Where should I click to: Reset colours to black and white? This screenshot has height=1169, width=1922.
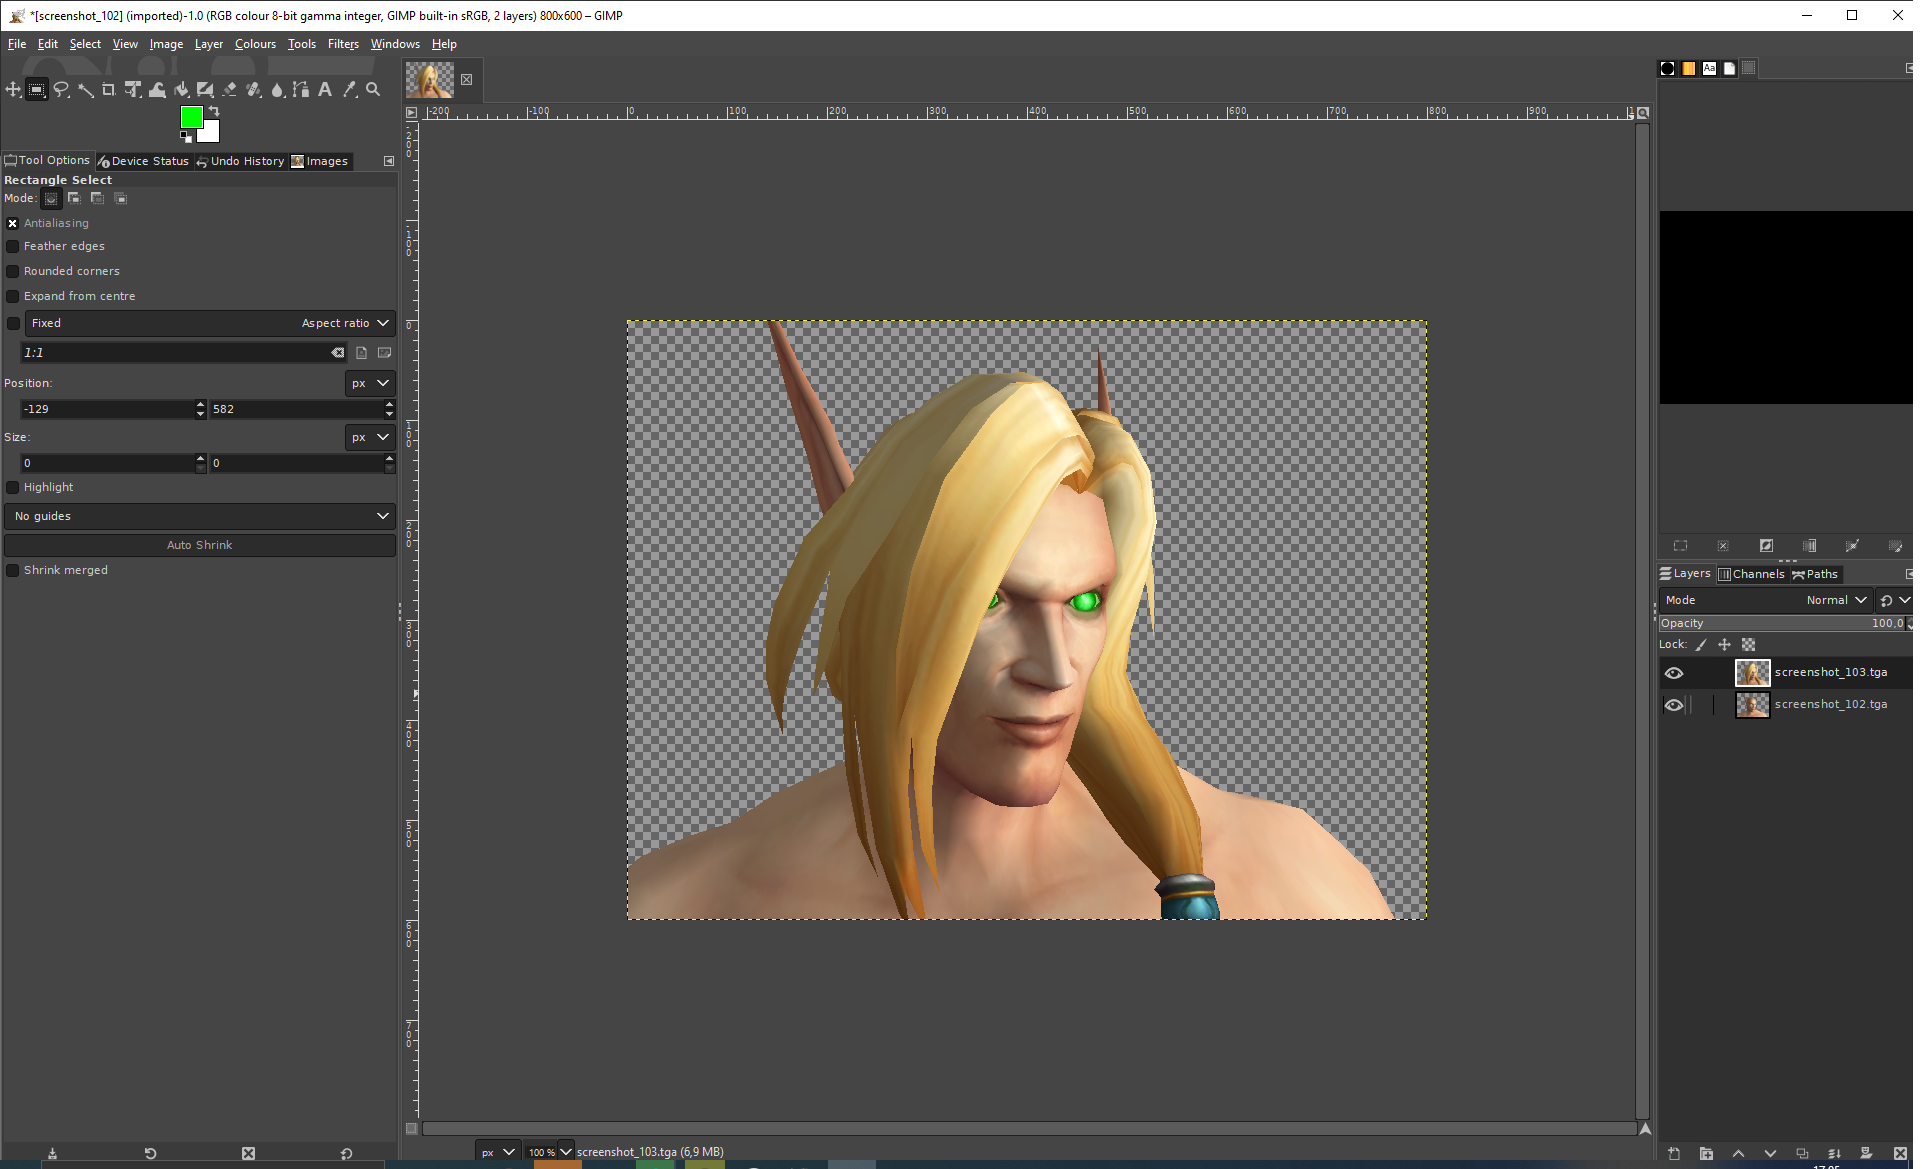tap(186, 137)
